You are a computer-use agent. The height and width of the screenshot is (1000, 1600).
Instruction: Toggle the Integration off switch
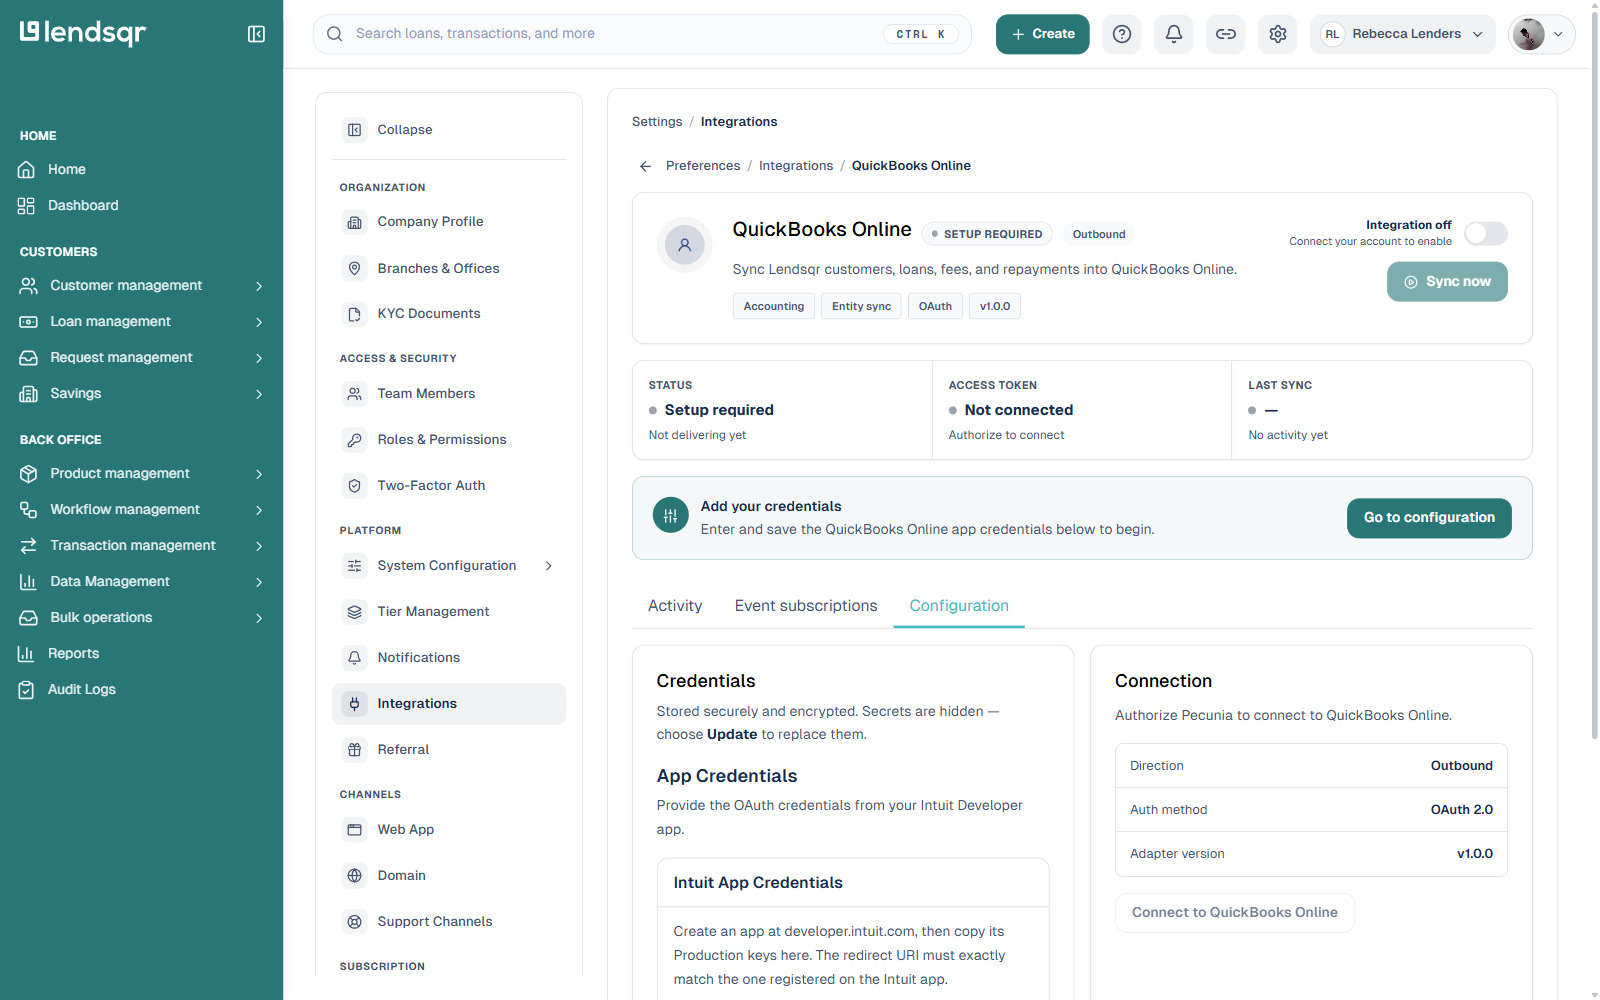click(x=1486, y=233)
